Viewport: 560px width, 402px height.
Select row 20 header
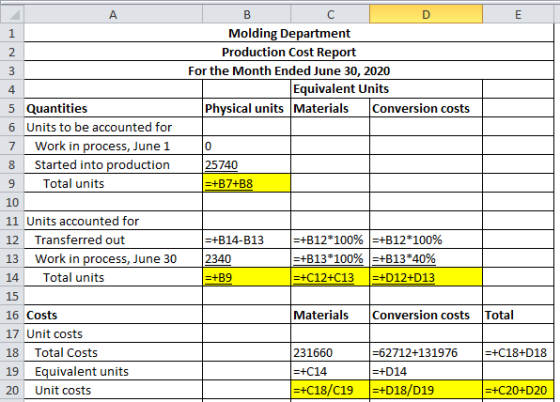[x=12, y=390]
